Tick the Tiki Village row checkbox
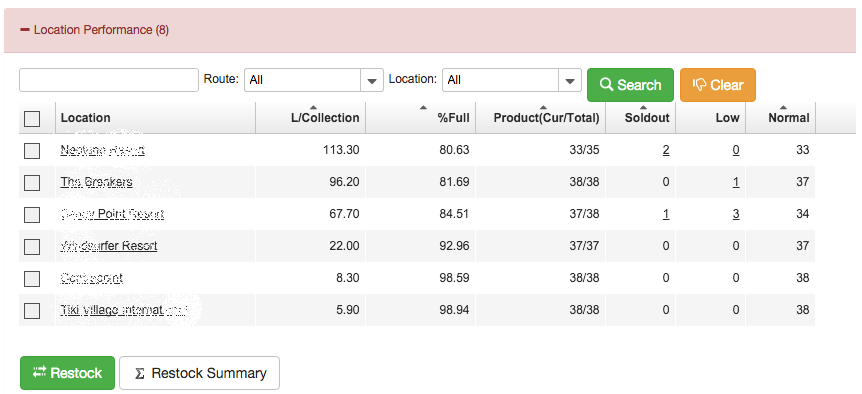This screenshot has width=862, height=394. (32, 310)
